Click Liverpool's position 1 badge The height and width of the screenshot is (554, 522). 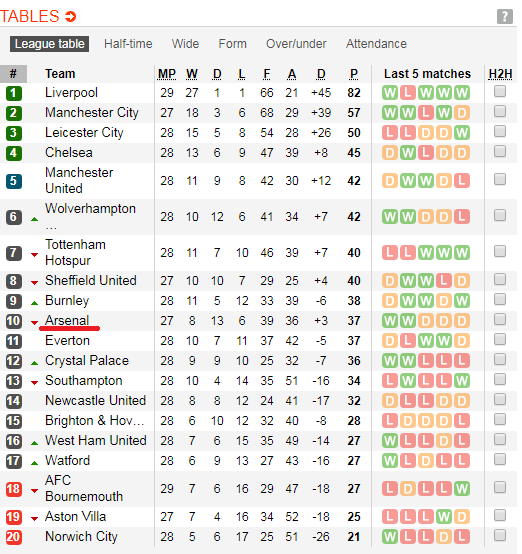tap(14, 93)
